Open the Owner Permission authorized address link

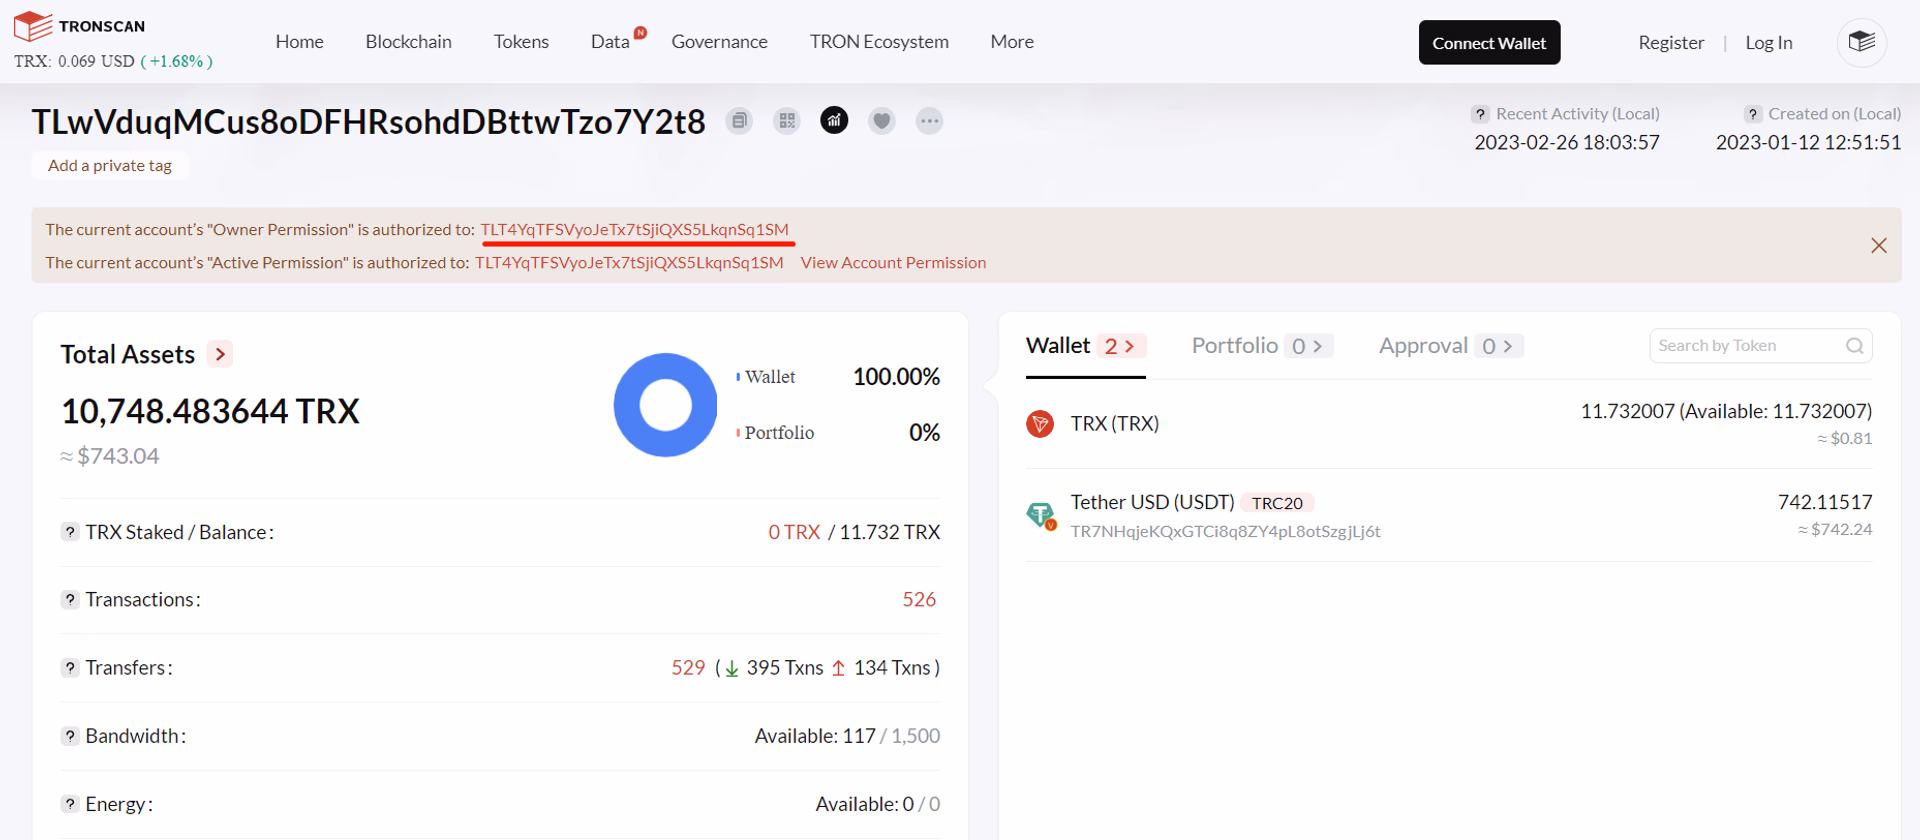(634, 230)
